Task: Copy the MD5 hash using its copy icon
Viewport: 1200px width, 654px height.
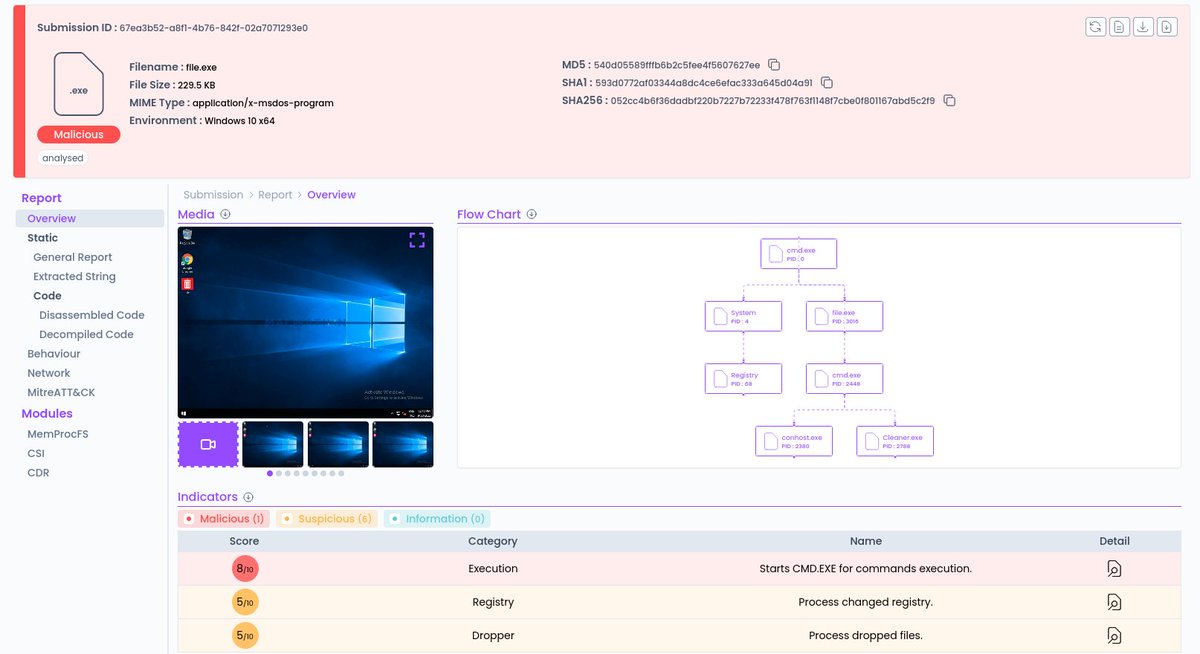Action: click(x=774, y=63)
